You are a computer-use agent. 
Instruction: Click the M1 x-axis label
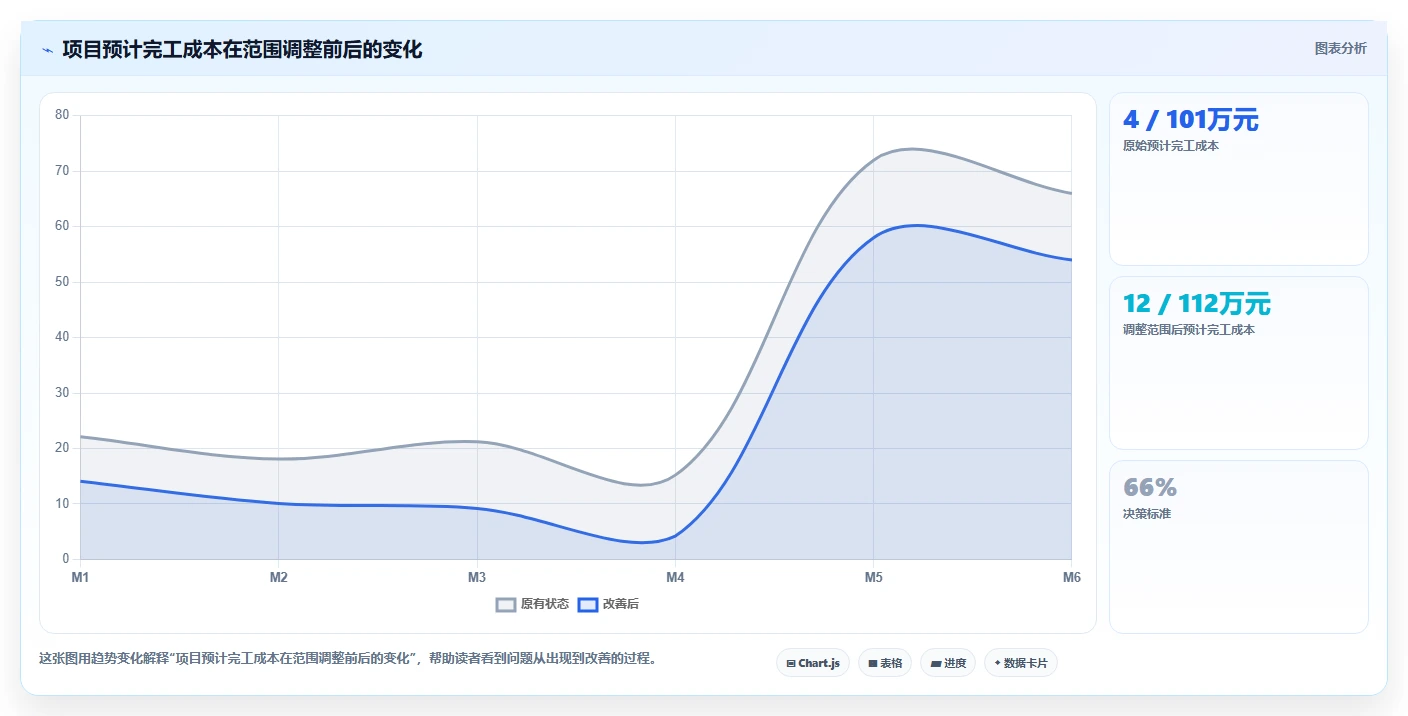[80, 577]
